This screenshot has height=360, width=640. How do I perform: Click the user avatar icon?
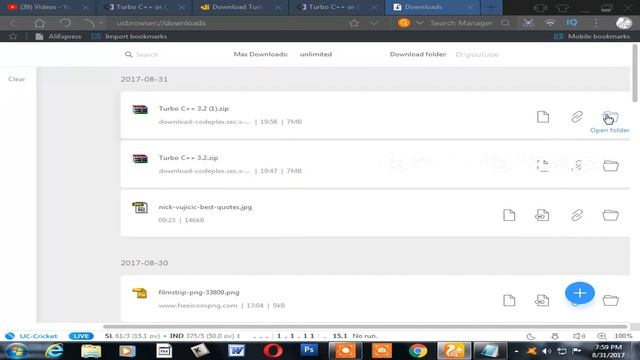point(624,23)
